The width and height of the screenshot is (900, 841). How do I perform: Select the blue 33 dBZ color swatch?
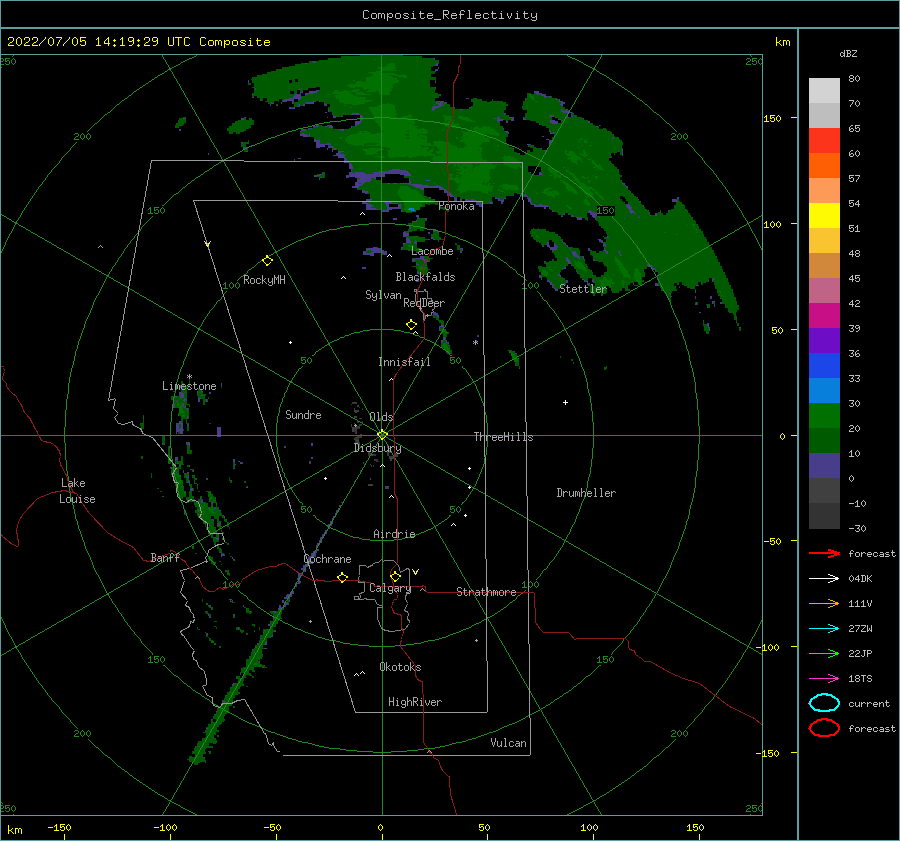(x=824, y=366)
